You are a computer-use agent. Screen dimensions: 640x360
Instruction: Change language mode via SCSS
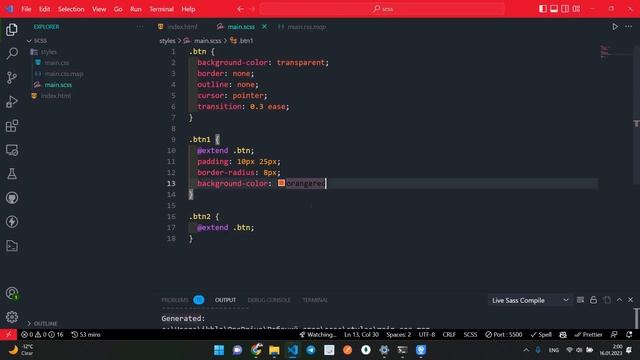coord(470,334)
